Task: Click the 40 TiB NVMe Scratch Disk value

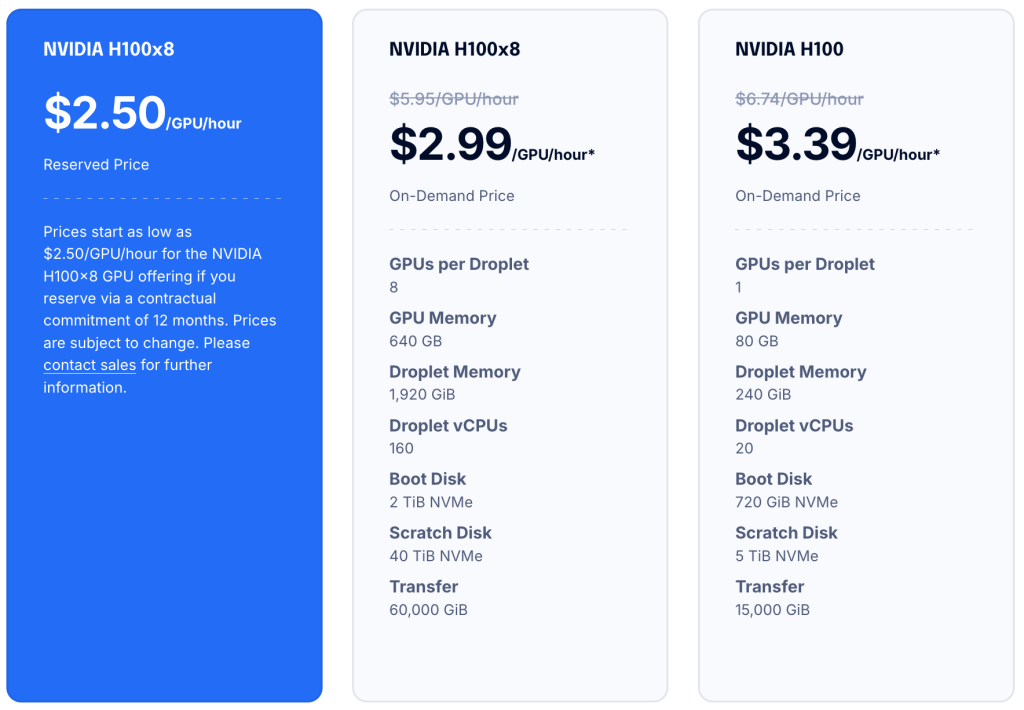Action: 436,556
